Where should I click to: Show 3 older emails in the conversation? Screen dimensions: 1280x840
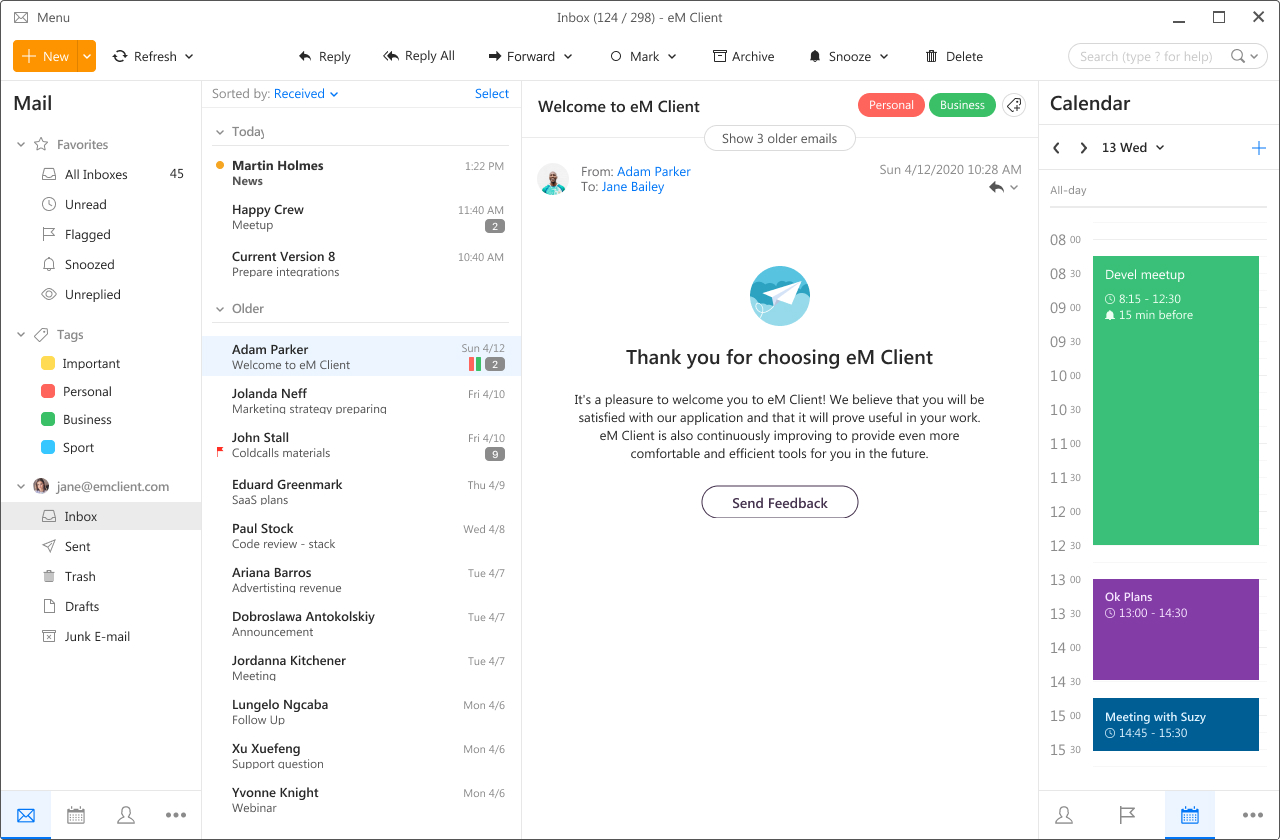(779, 138)
